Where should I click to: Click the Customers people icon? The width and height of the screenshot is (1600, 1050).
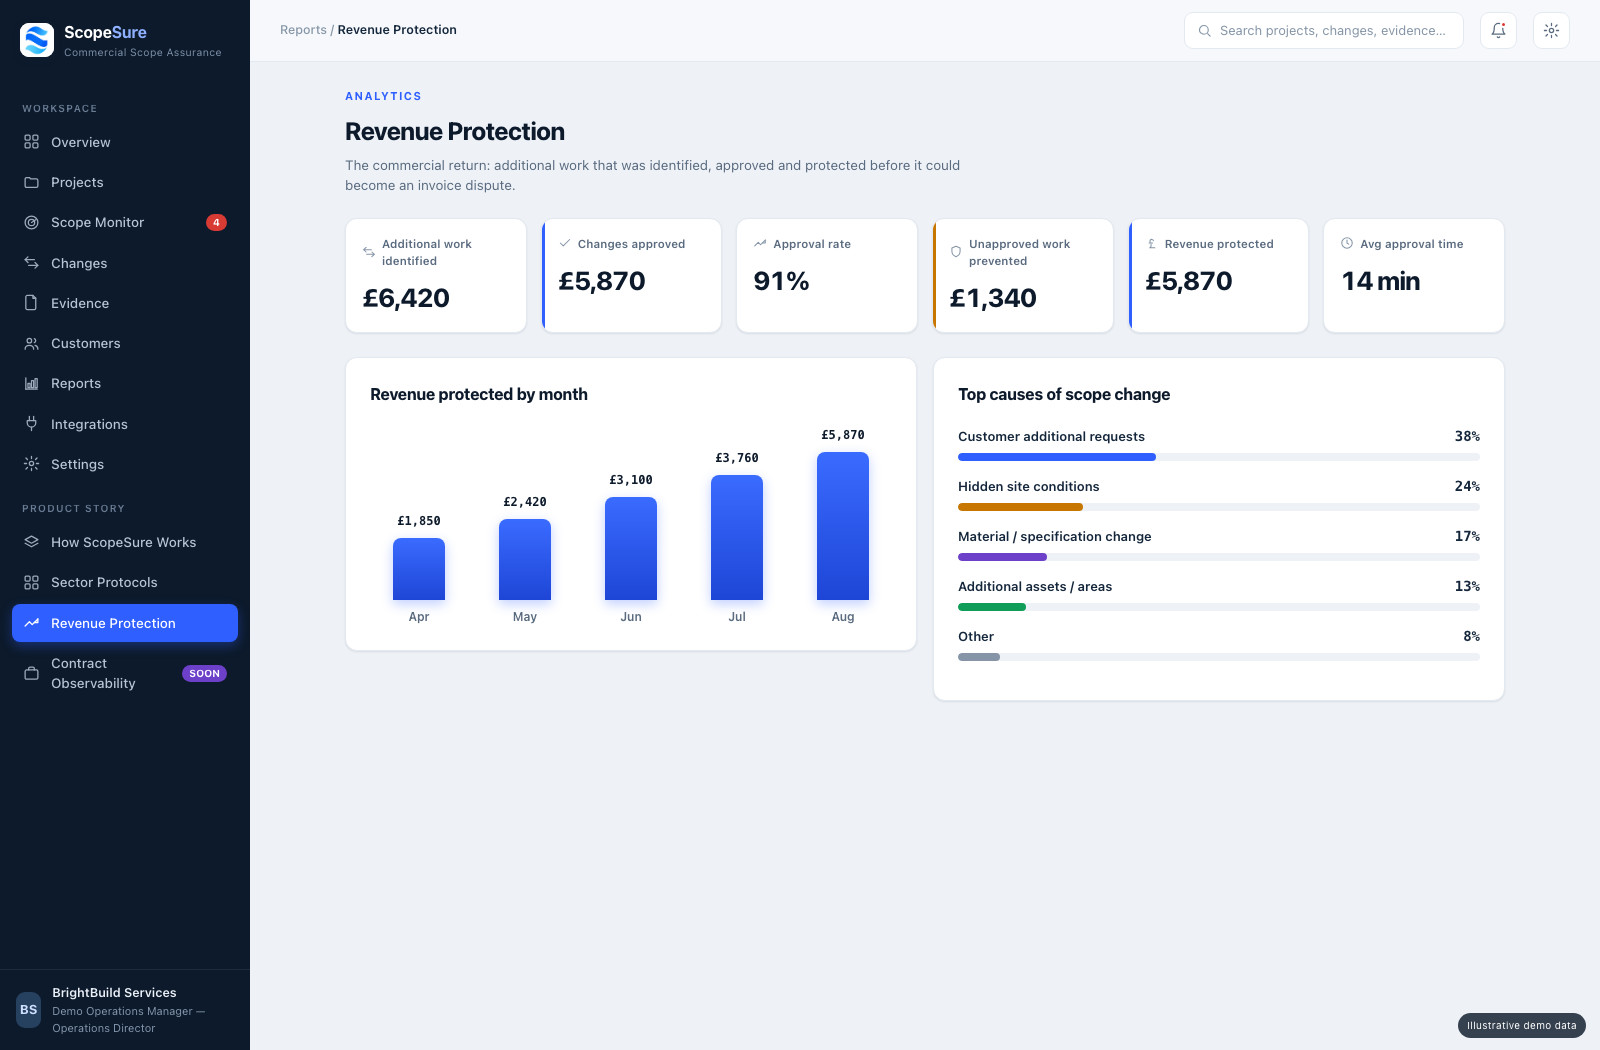tap(32, 343)
